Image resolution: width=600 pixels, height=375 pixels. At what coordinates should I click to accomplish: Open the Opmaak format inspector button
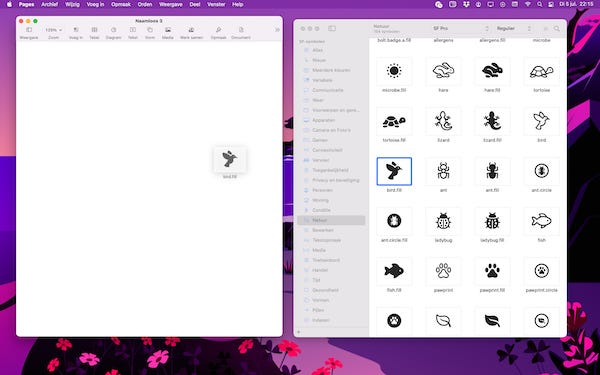[x=218, y=33]
